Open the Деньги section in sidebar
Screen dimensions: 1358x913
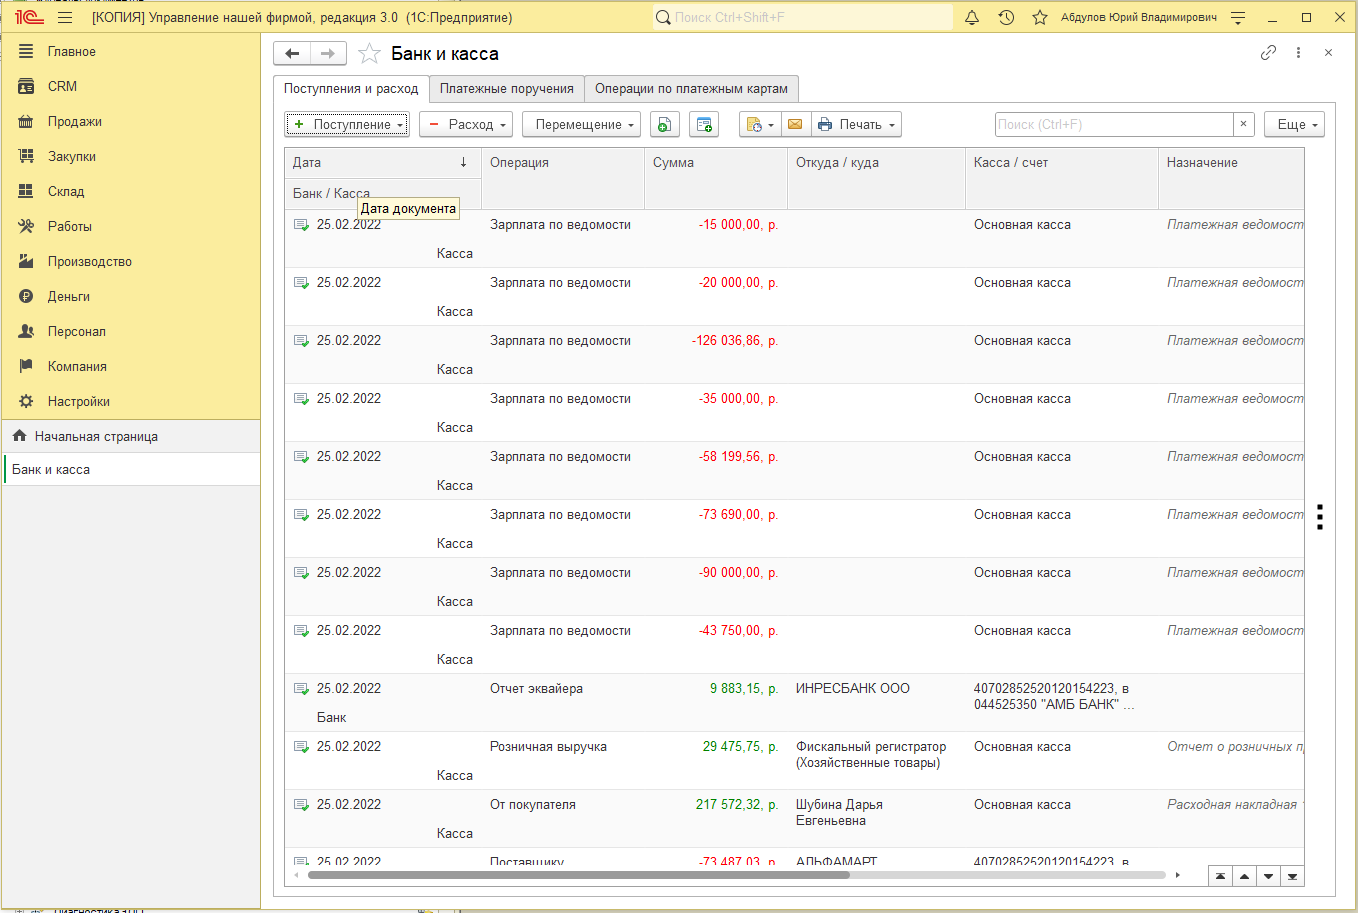(x=69, y=296)
